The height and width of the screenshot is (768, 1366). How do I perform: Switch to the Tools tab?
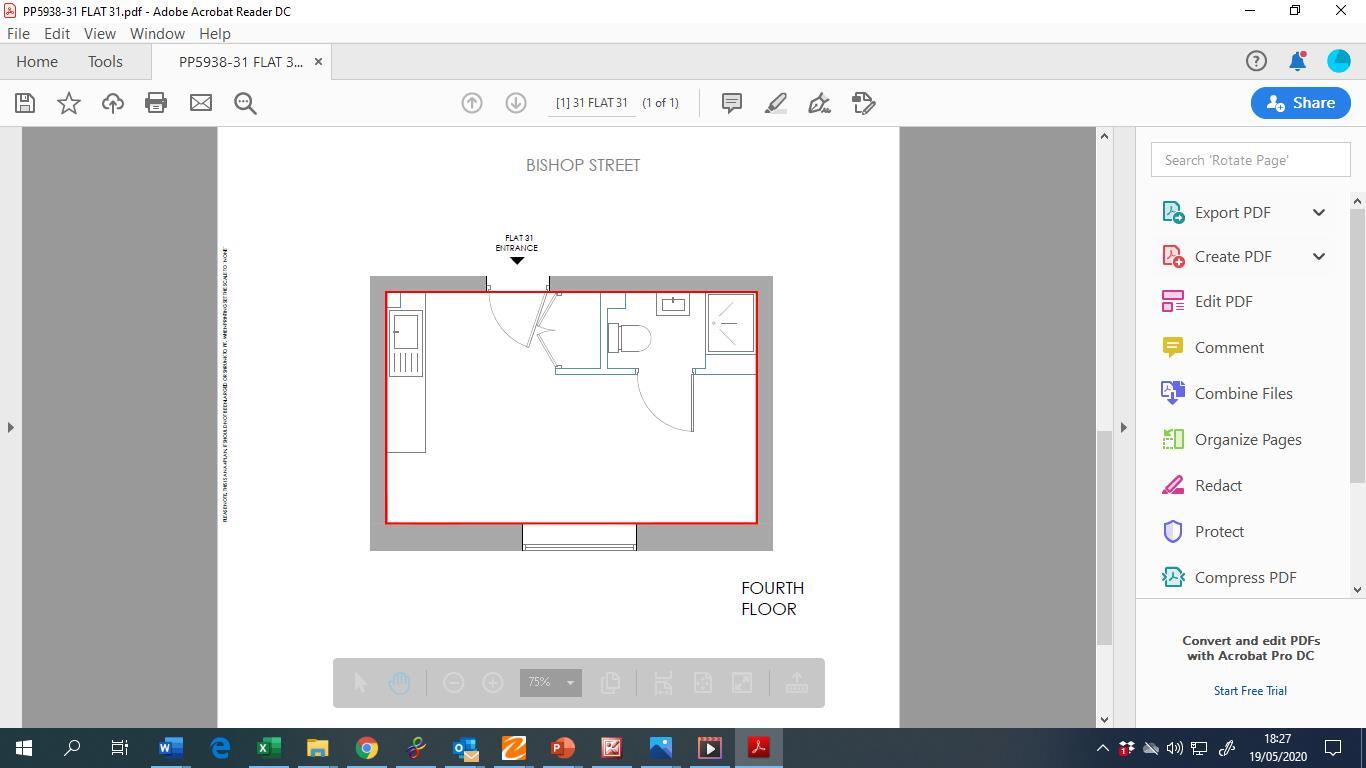click(x=105, y=61)
